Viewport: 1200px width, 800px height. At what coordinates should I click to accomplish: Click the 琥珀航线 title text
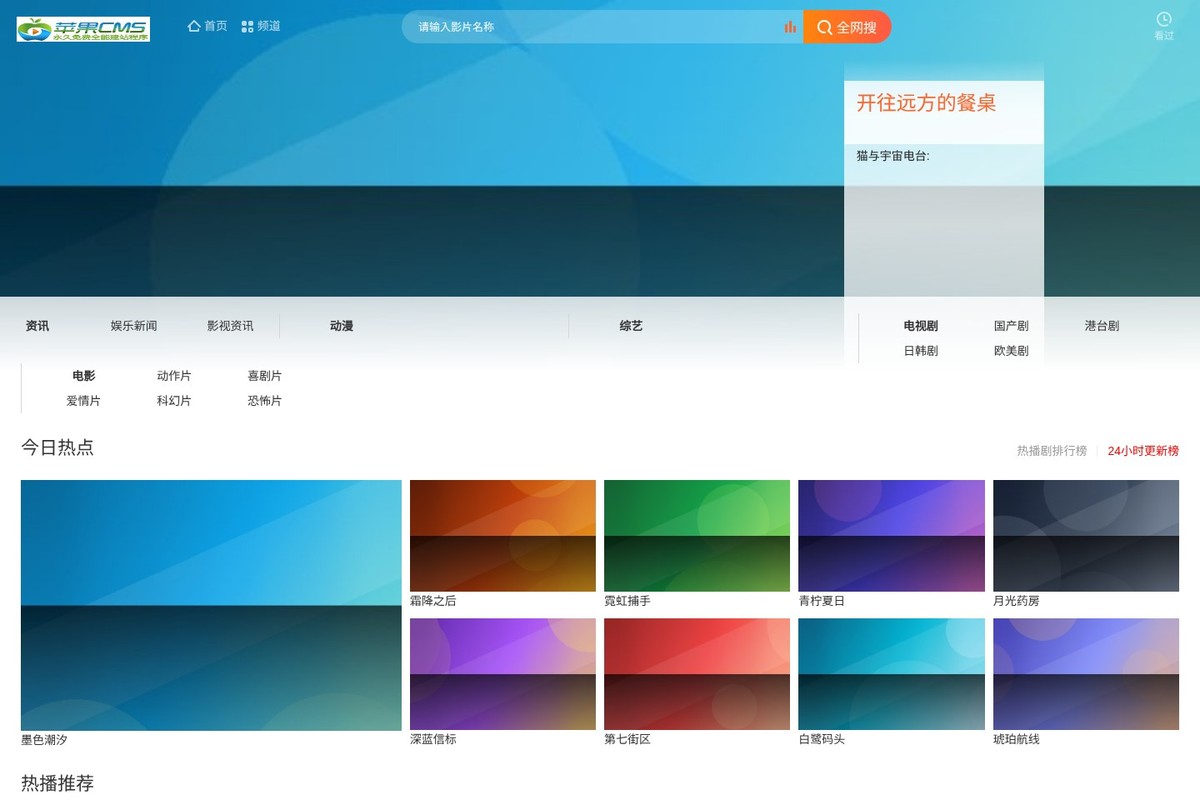click(x=1016, y=739)
